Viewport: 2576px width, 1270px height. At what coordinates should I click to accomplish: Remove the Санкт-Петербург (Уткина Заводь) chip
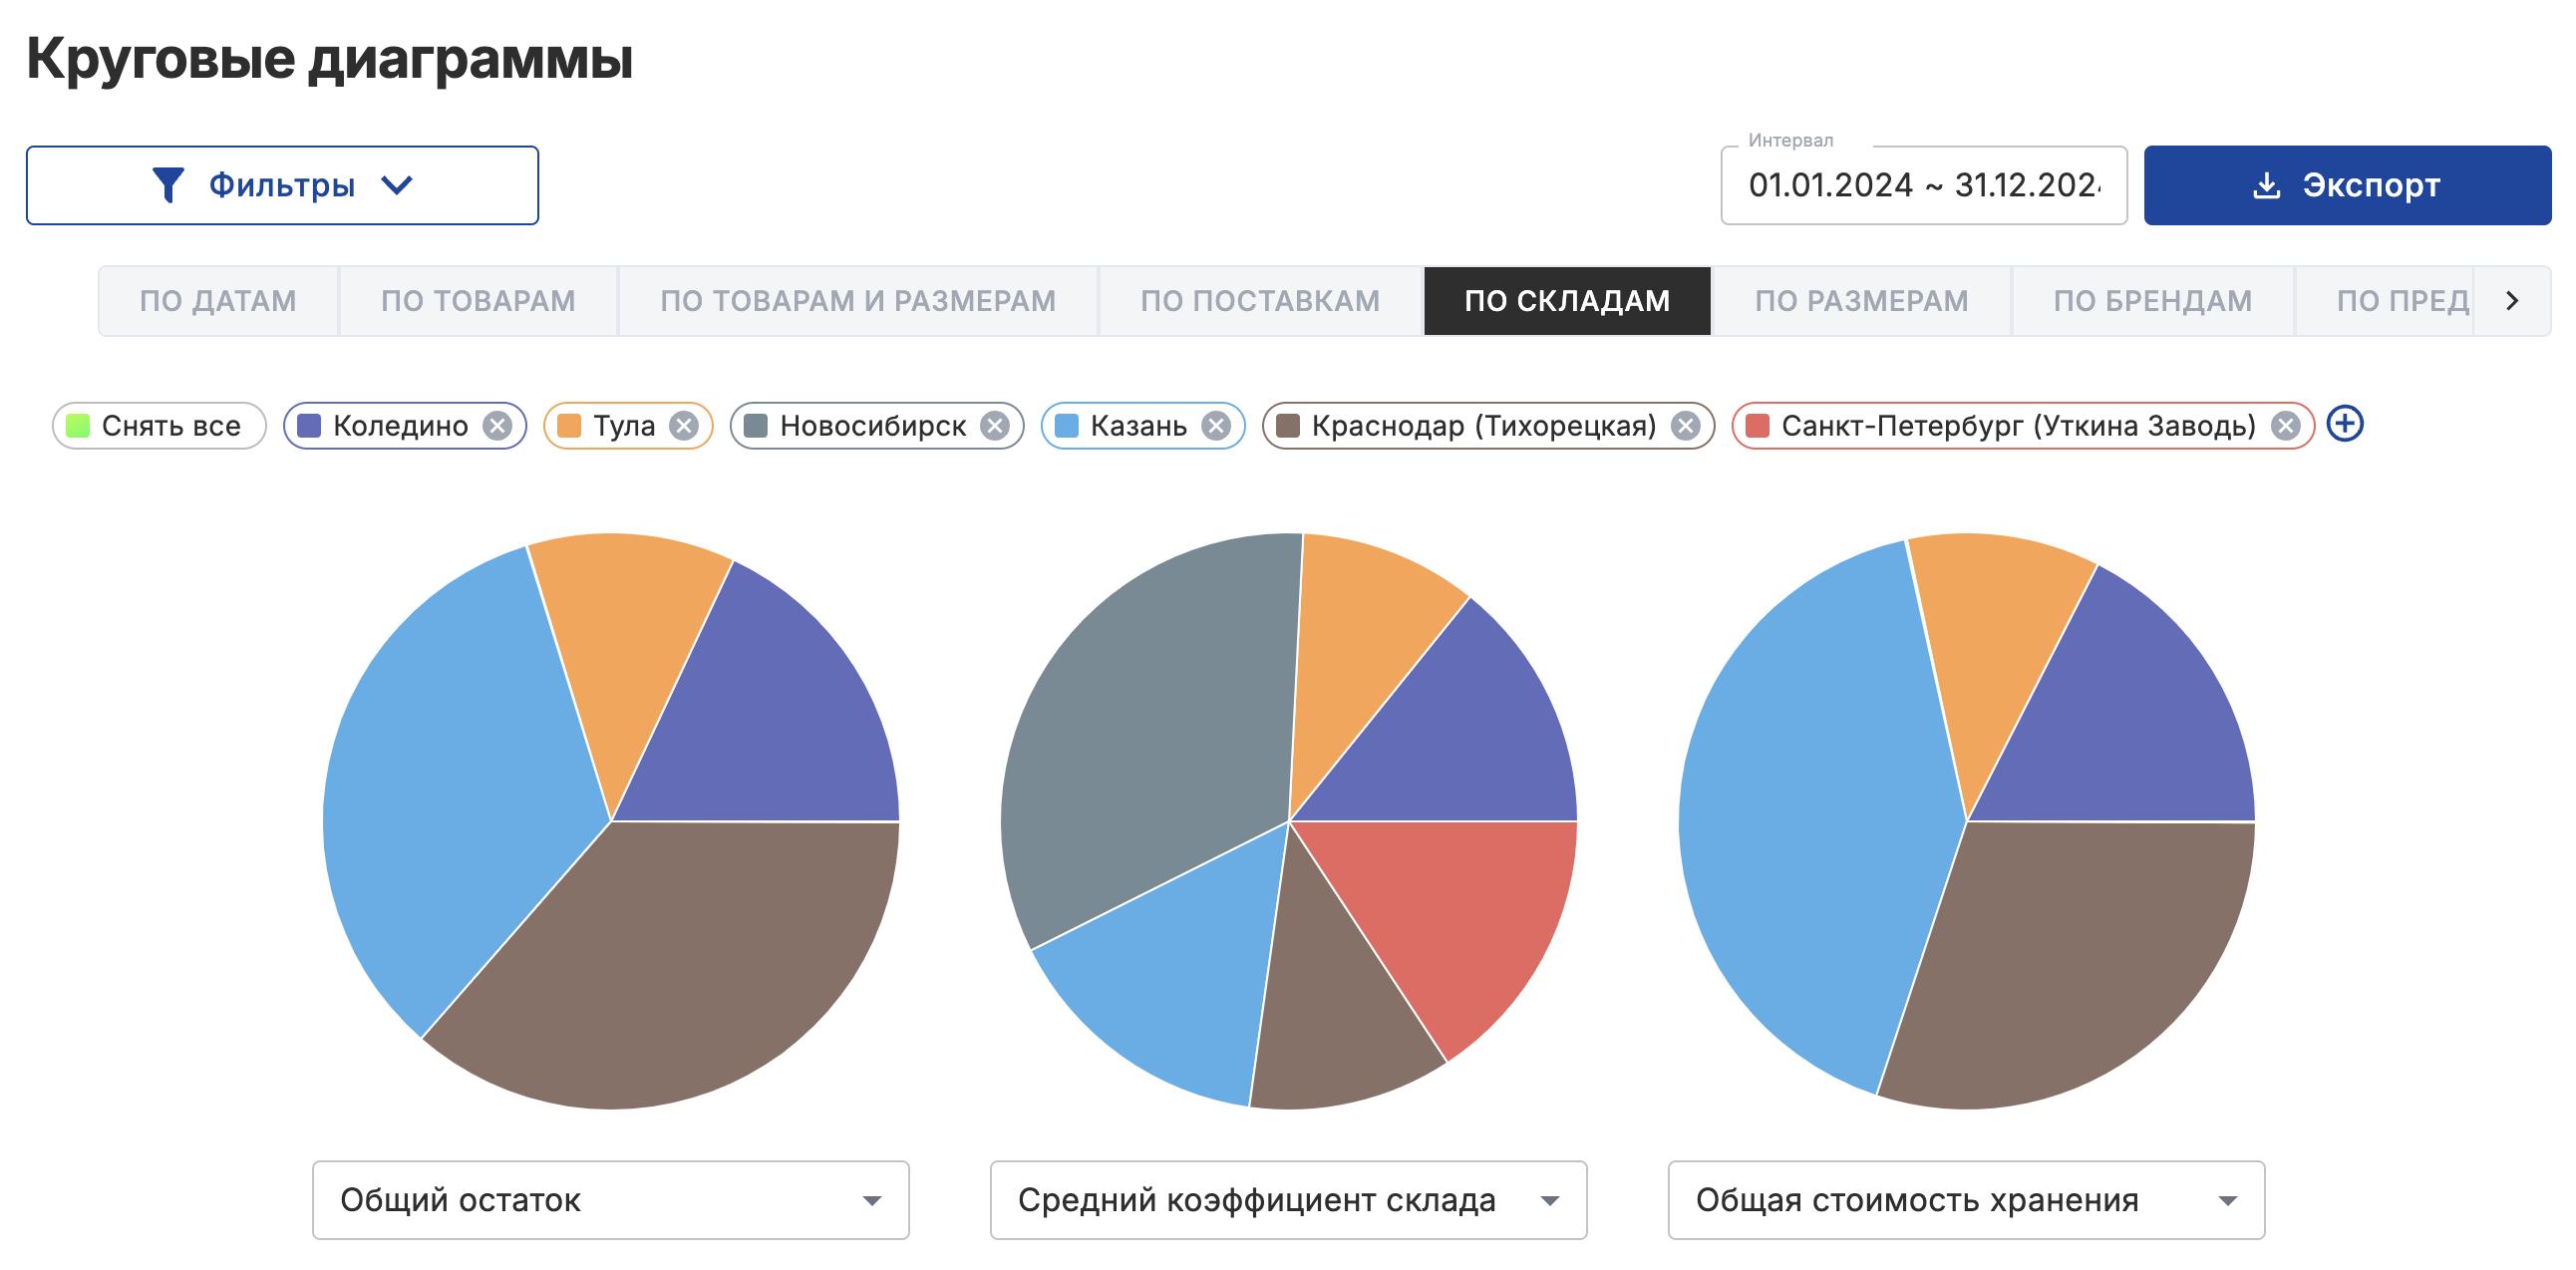2285,426
